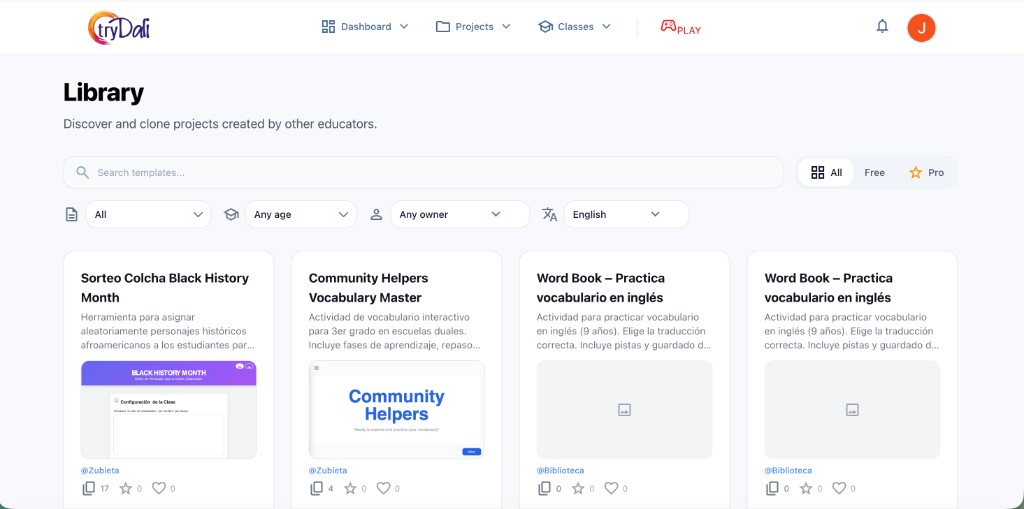Switch to Free templates filter

pos(874,172)
